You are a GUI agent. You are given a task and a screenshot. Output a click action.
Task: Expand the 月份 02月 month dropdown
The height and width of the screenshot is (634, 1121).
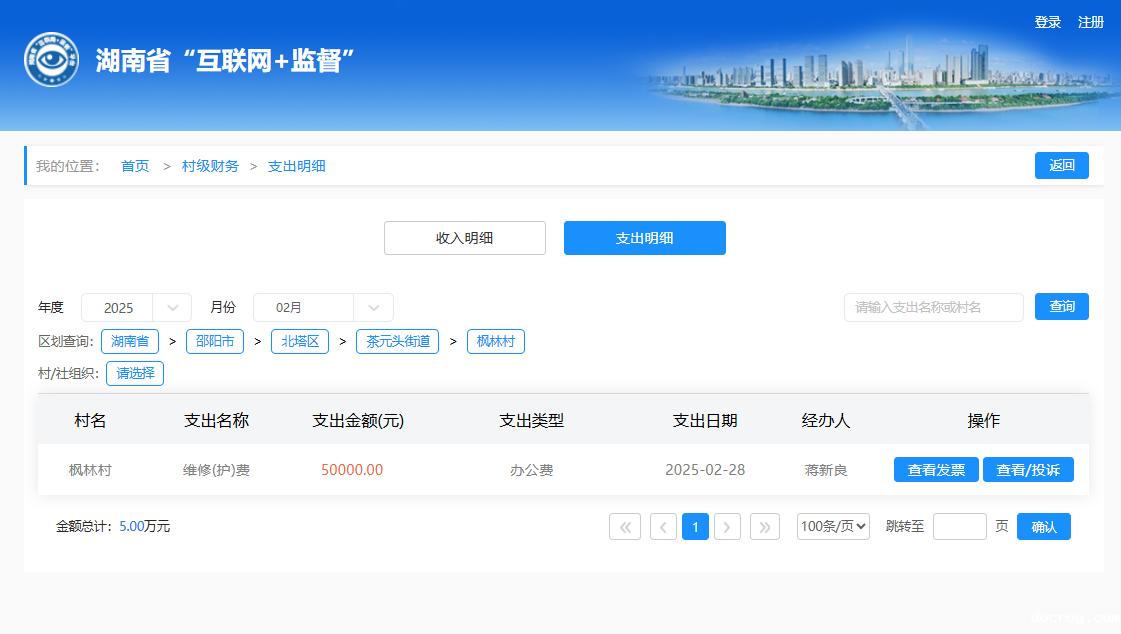click(x=323, y=308)
